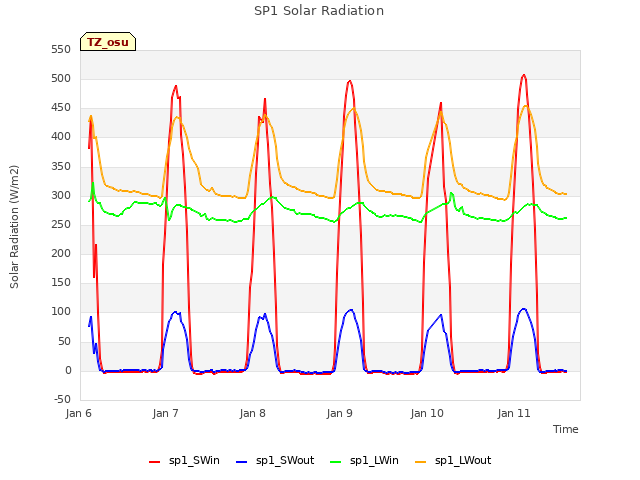Click the sp1_LWout legend label
The image size is (640, 480).
[x=463, y=460]
